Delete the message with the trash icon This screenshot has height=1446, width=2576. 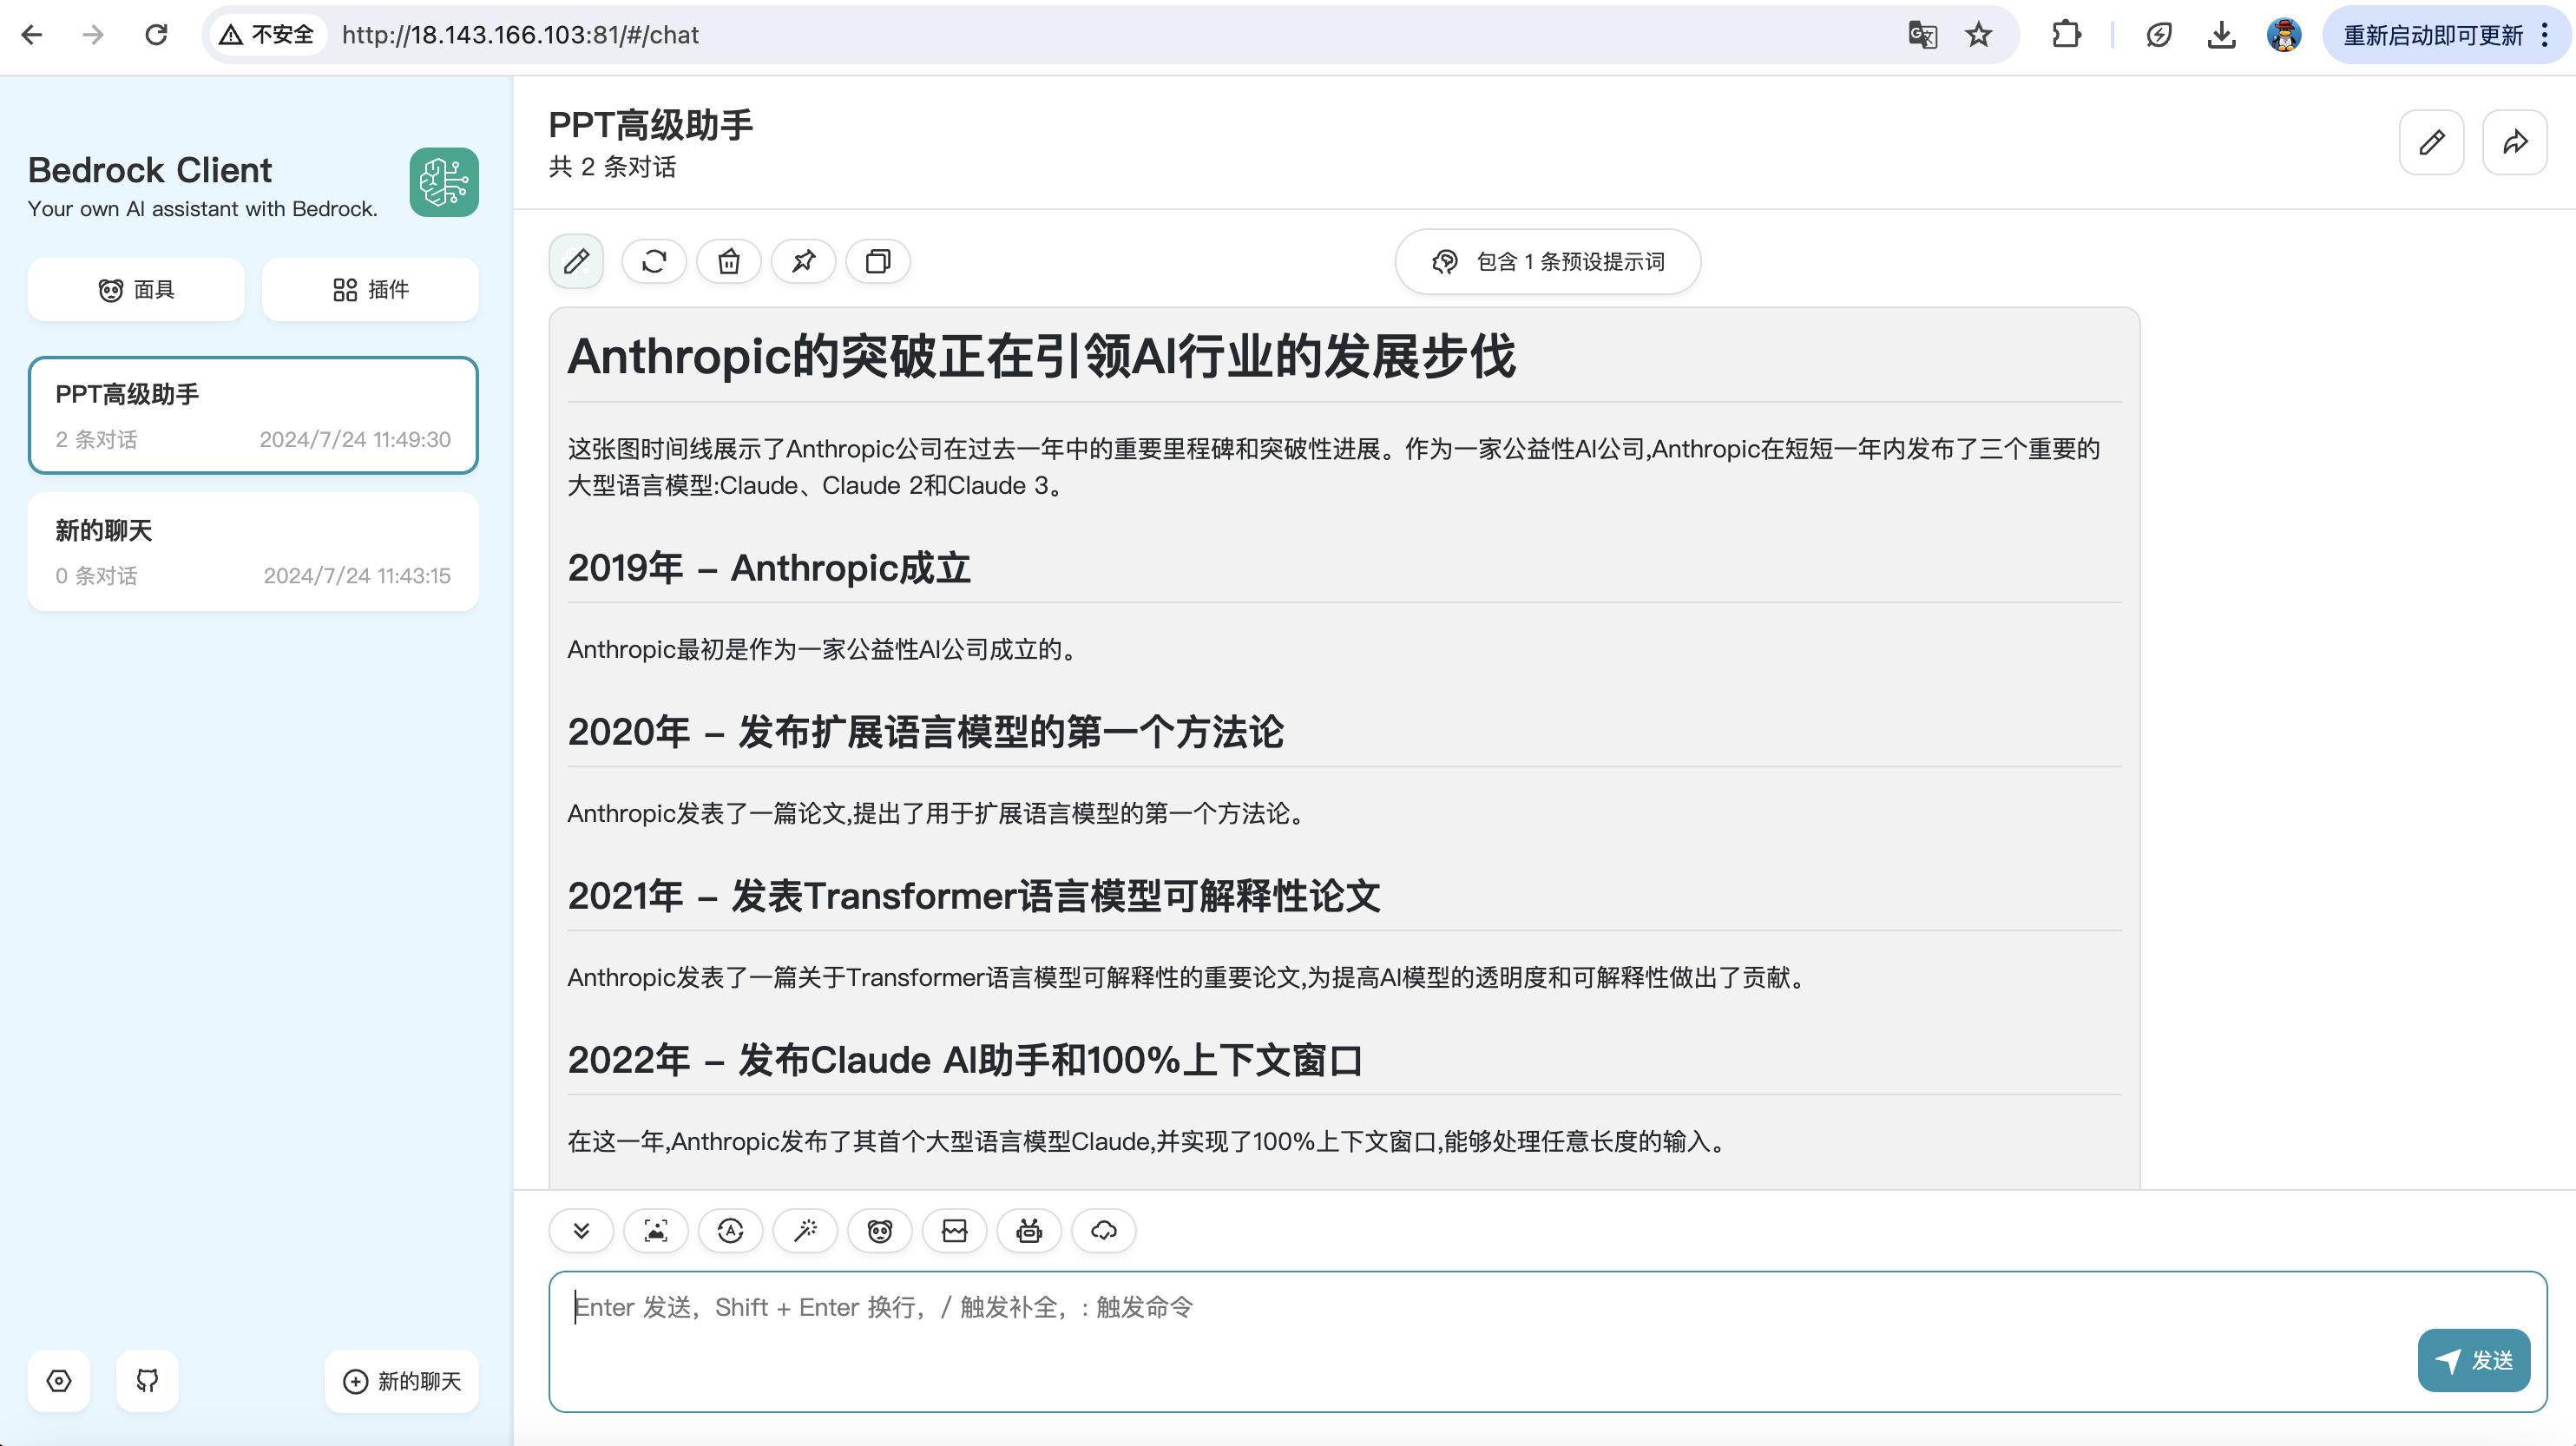[x=729, y=262]
